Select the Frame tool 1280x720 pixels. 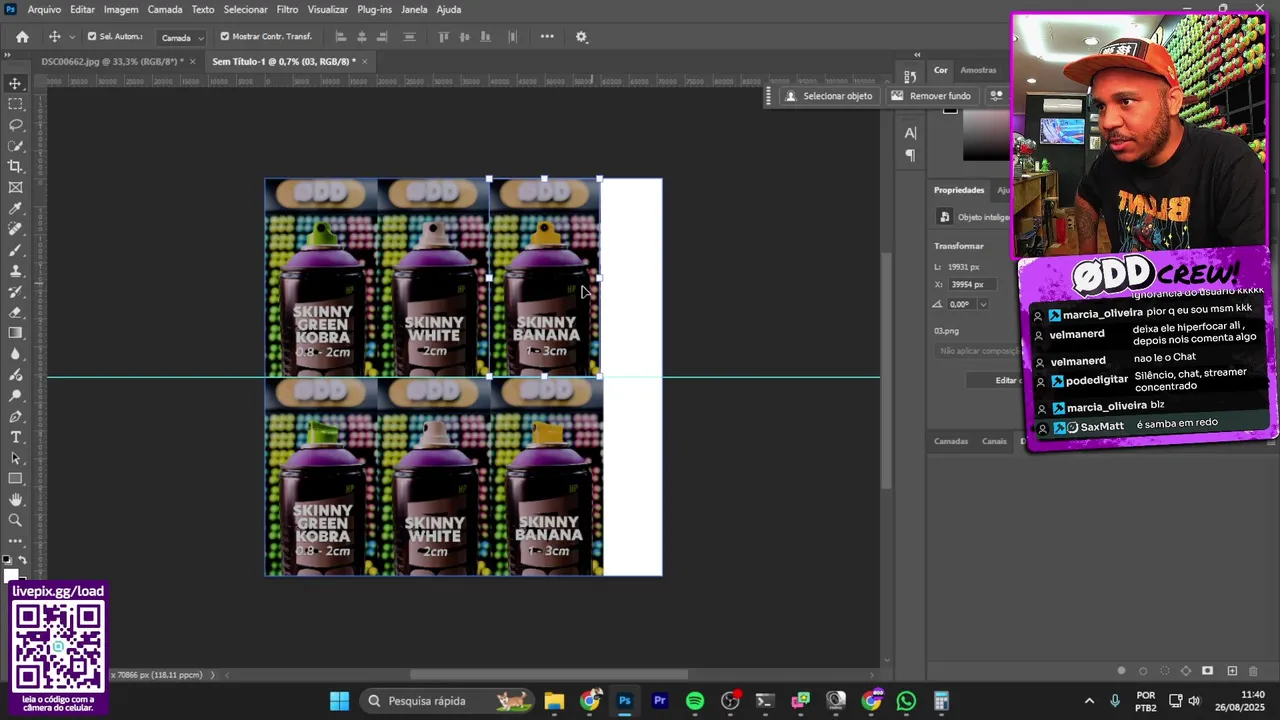coord(15,187)
